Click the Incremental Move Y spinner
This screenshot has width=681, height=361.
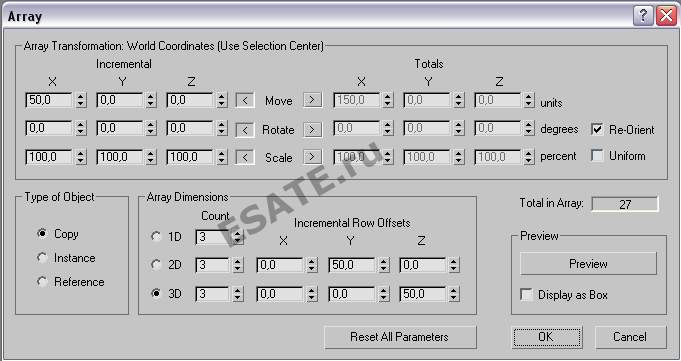point(151,100)
